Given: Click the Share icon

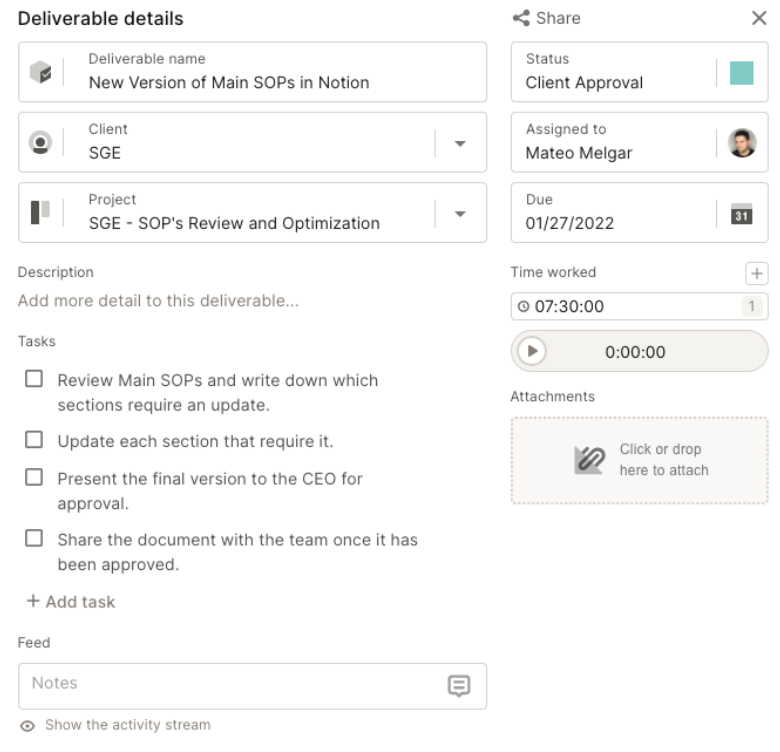Looking at the screenshot, I should point(521,18).
